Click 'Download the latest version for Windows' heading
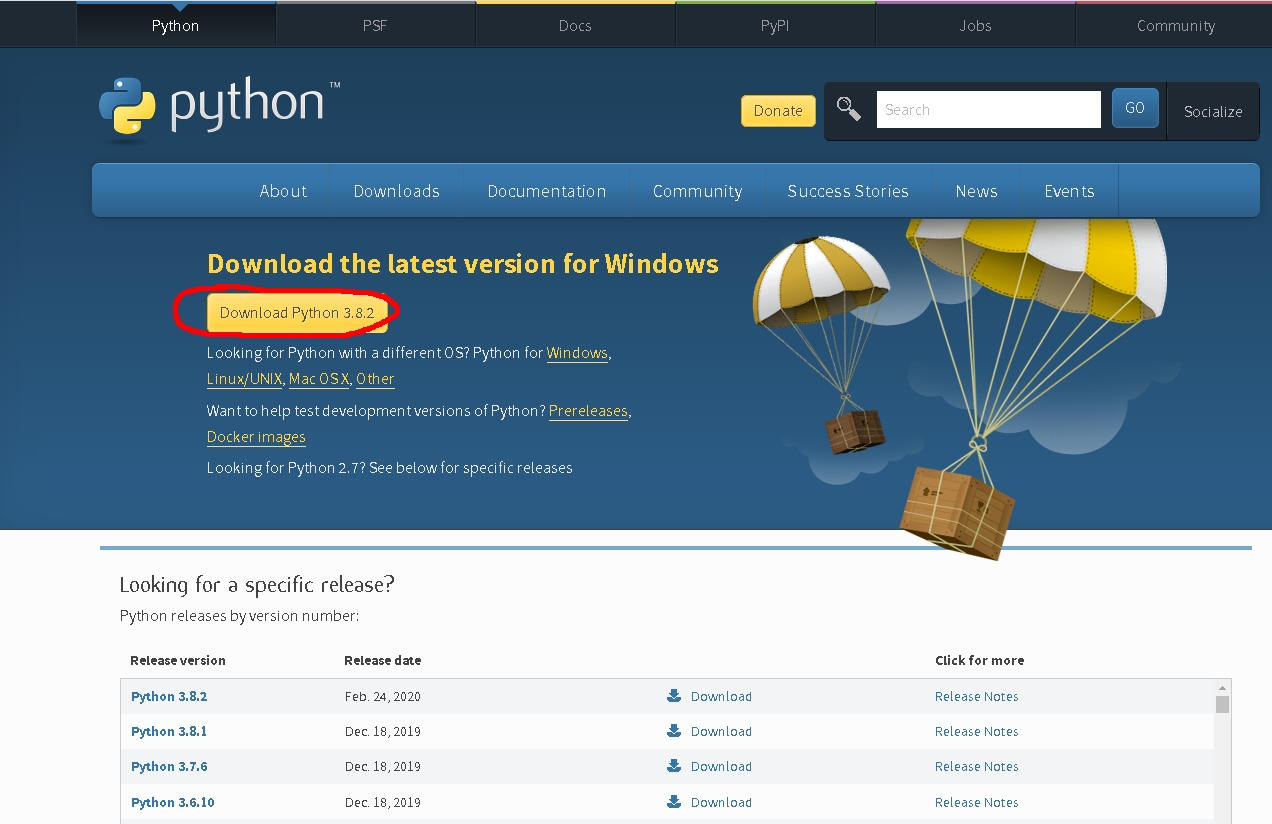The height and width of the screenshot is (824, 1272). click(x=463, y=264)
